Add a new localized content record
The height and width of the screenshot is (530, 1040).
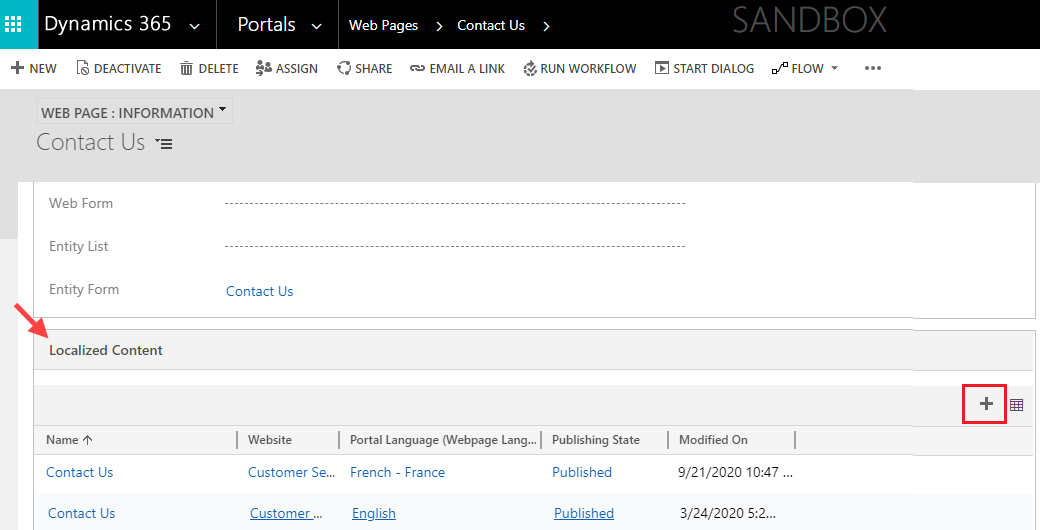pyautogui.click(x=986, y=403)
